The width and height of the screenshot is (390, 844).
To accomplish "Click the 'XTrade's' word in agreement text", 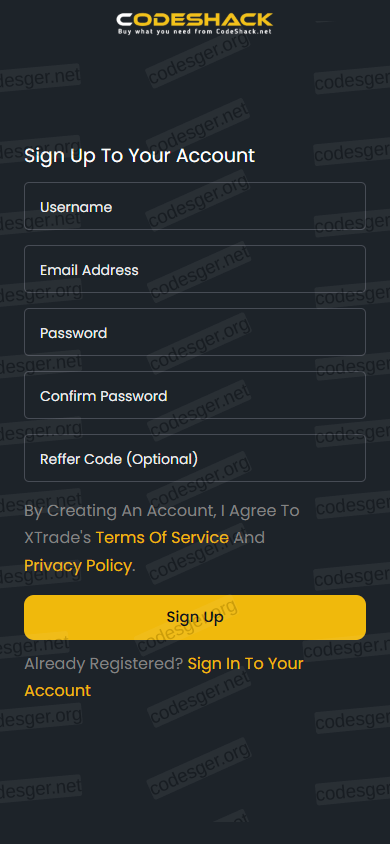I will [58, 537].
